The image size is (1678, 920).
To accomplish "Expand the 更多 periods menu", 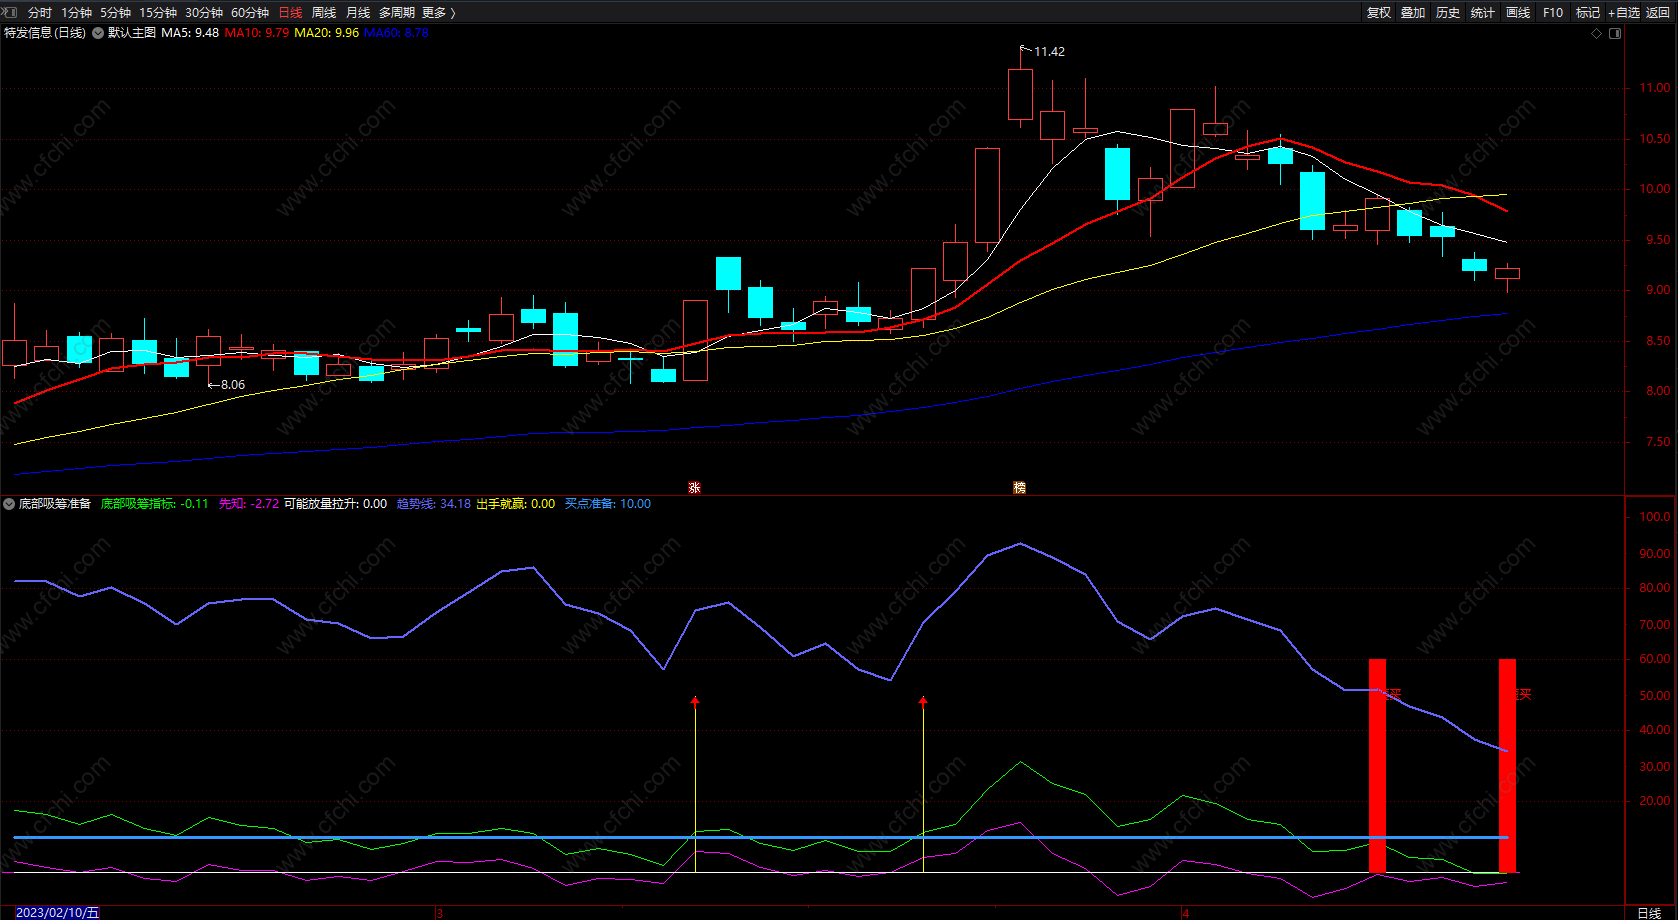I will (x=438, y=12).
